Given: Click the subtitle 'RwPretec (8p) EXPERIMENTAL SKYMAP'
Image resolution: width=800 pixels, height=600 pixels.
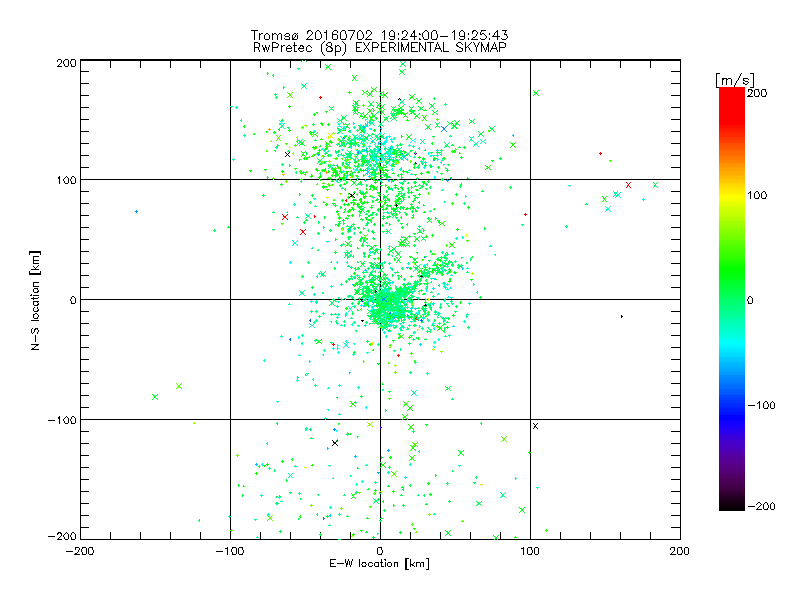Looking at the screenshot, I should pos(380,48).
